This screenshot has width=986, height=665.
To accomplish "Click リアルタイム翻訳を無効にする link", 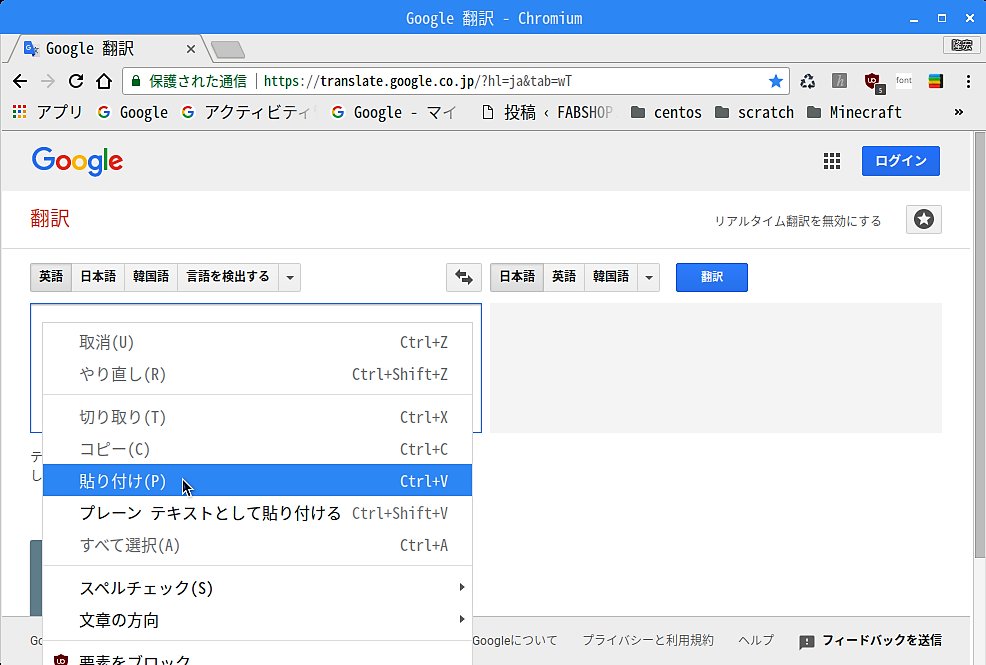I will [x=798, y=221].
